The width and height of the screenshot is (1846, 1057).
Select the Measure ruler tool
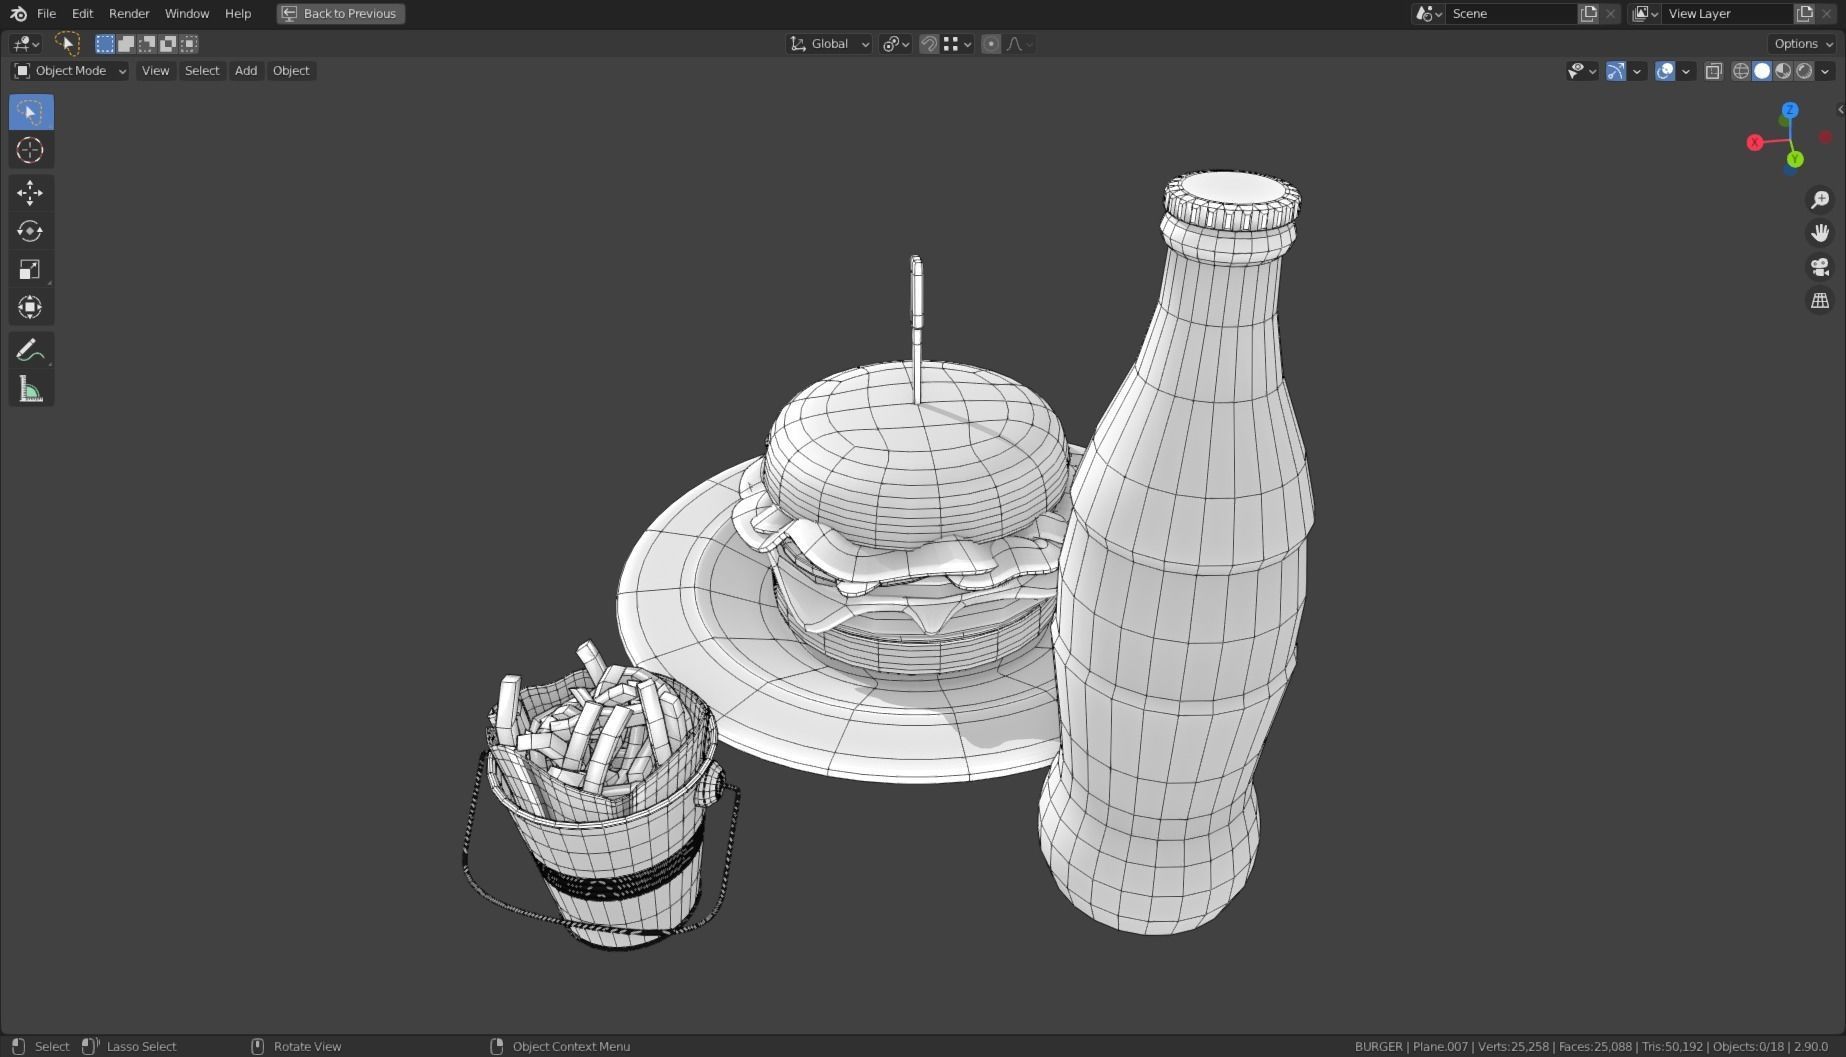coord(31,389)
